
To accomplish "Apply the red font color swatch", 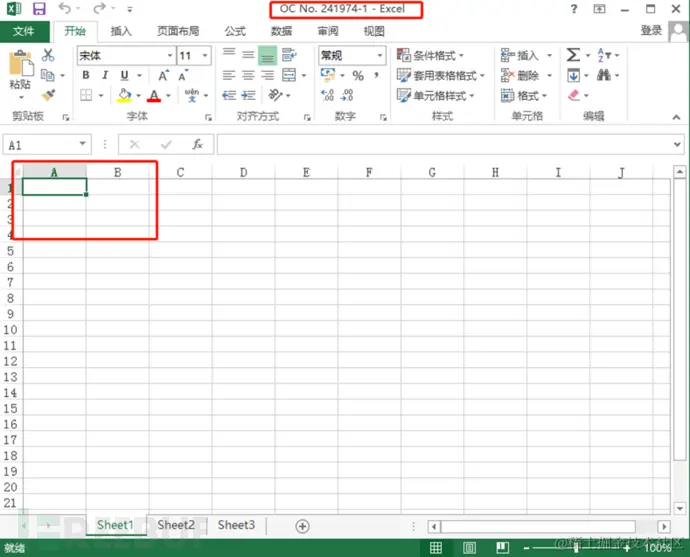I will click(154, 95).
